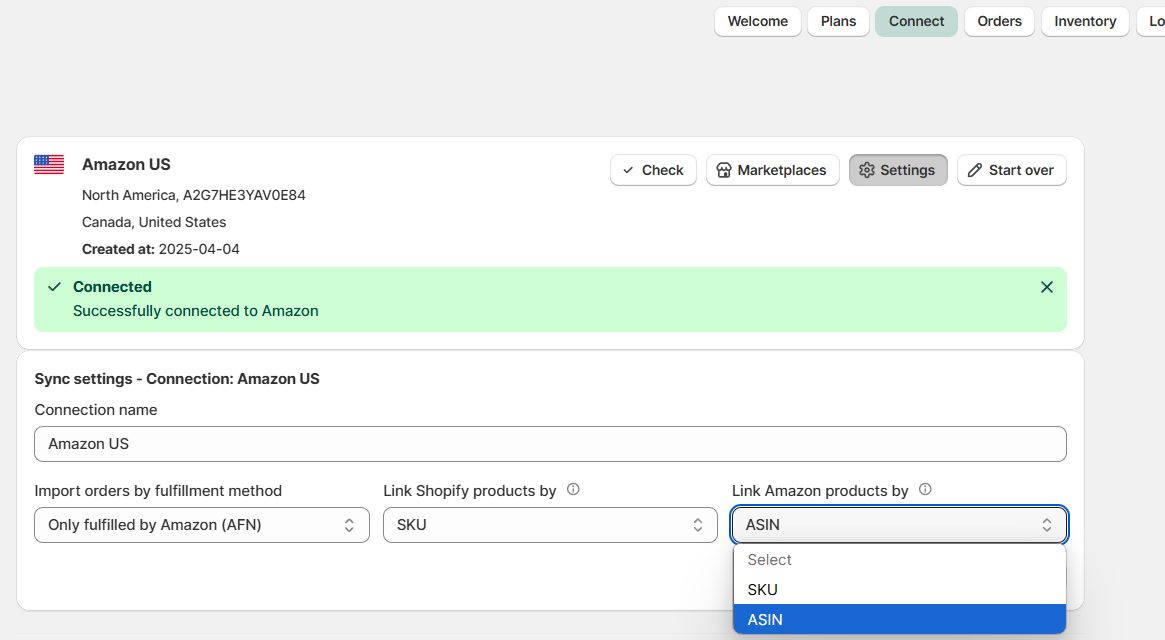Toggle the Settings button

tap(898, 170)
